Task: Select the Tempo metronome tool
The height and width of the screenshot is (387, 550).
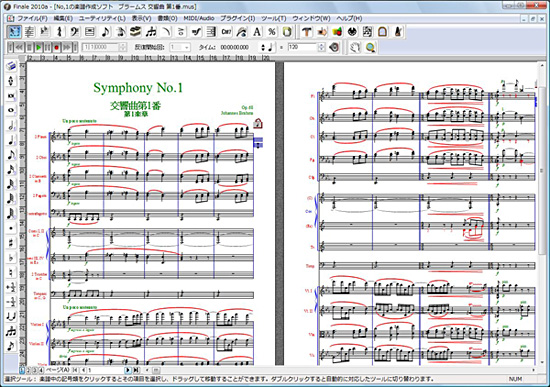Action: [398, 32]
